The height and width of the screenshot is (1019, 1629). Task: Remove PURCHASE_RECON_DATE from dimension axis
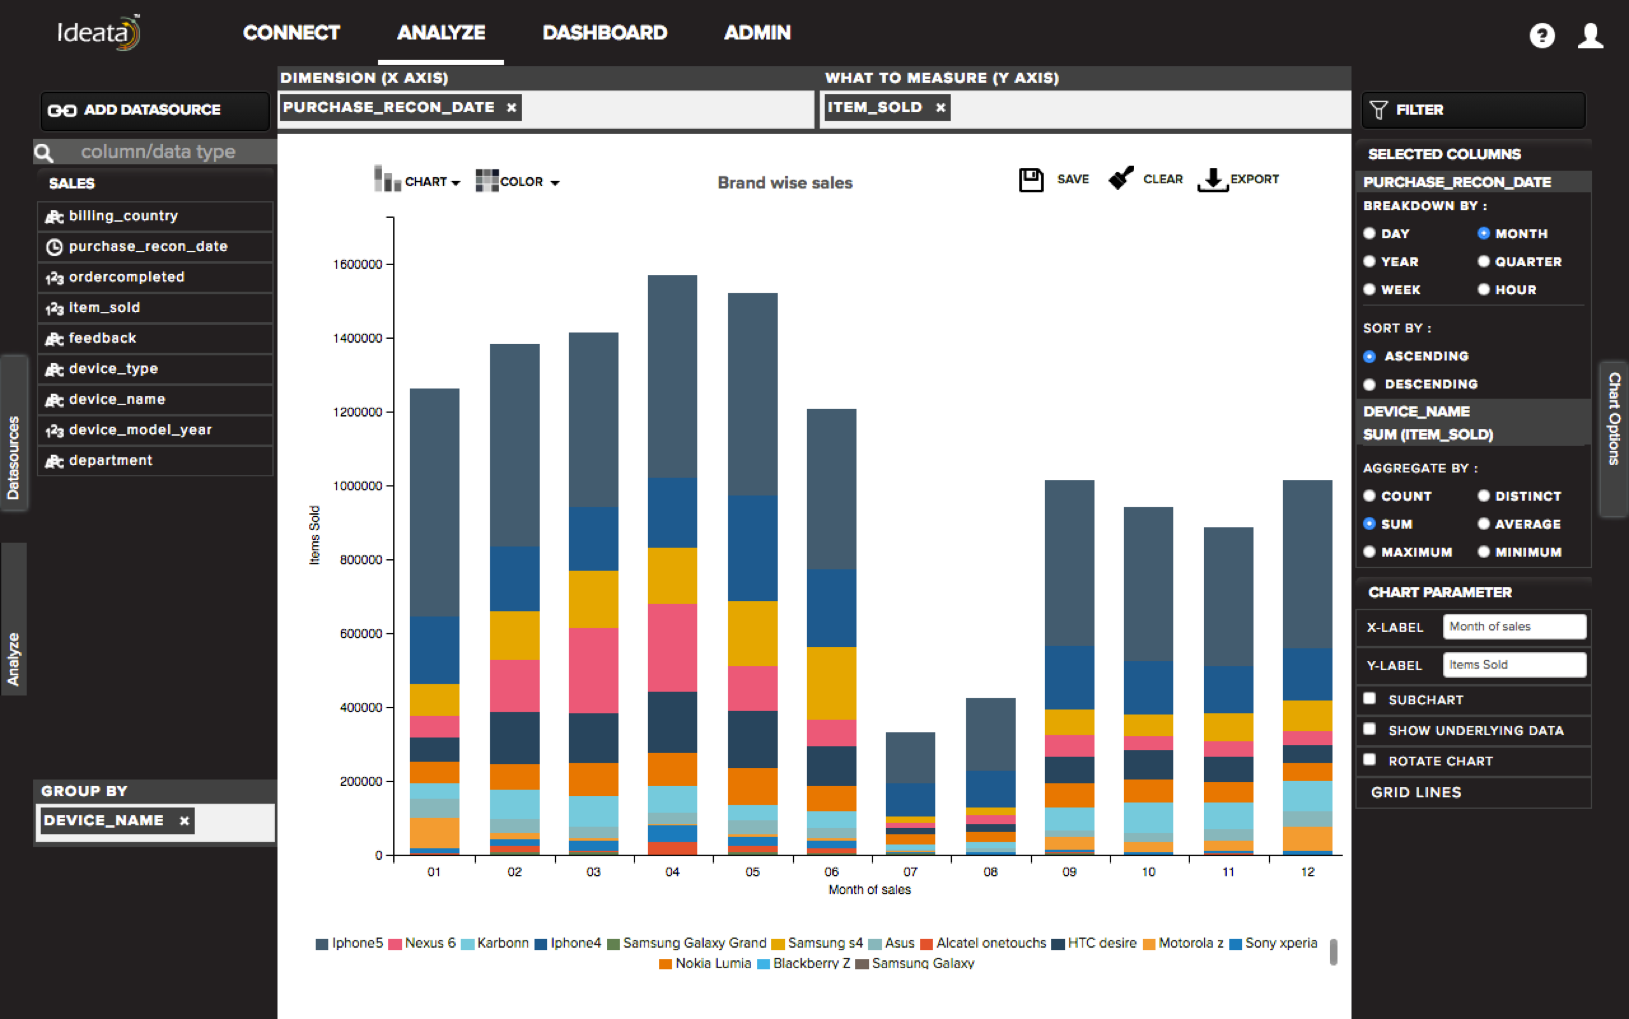511,107
